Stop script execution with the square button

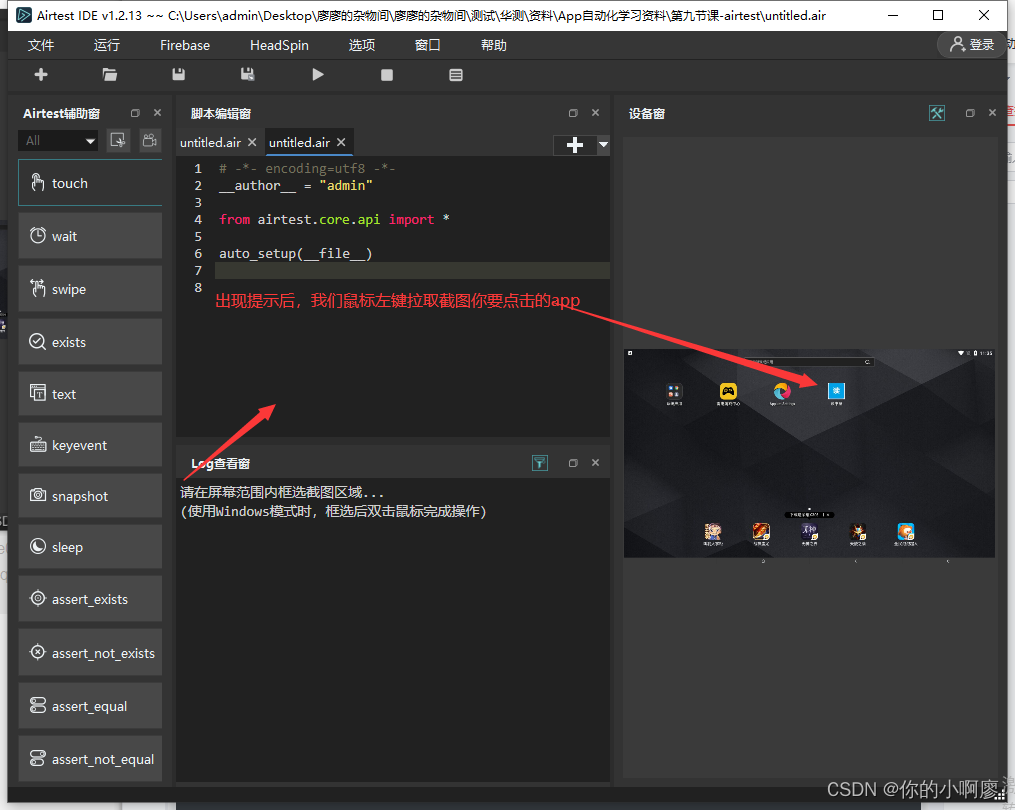386,75
